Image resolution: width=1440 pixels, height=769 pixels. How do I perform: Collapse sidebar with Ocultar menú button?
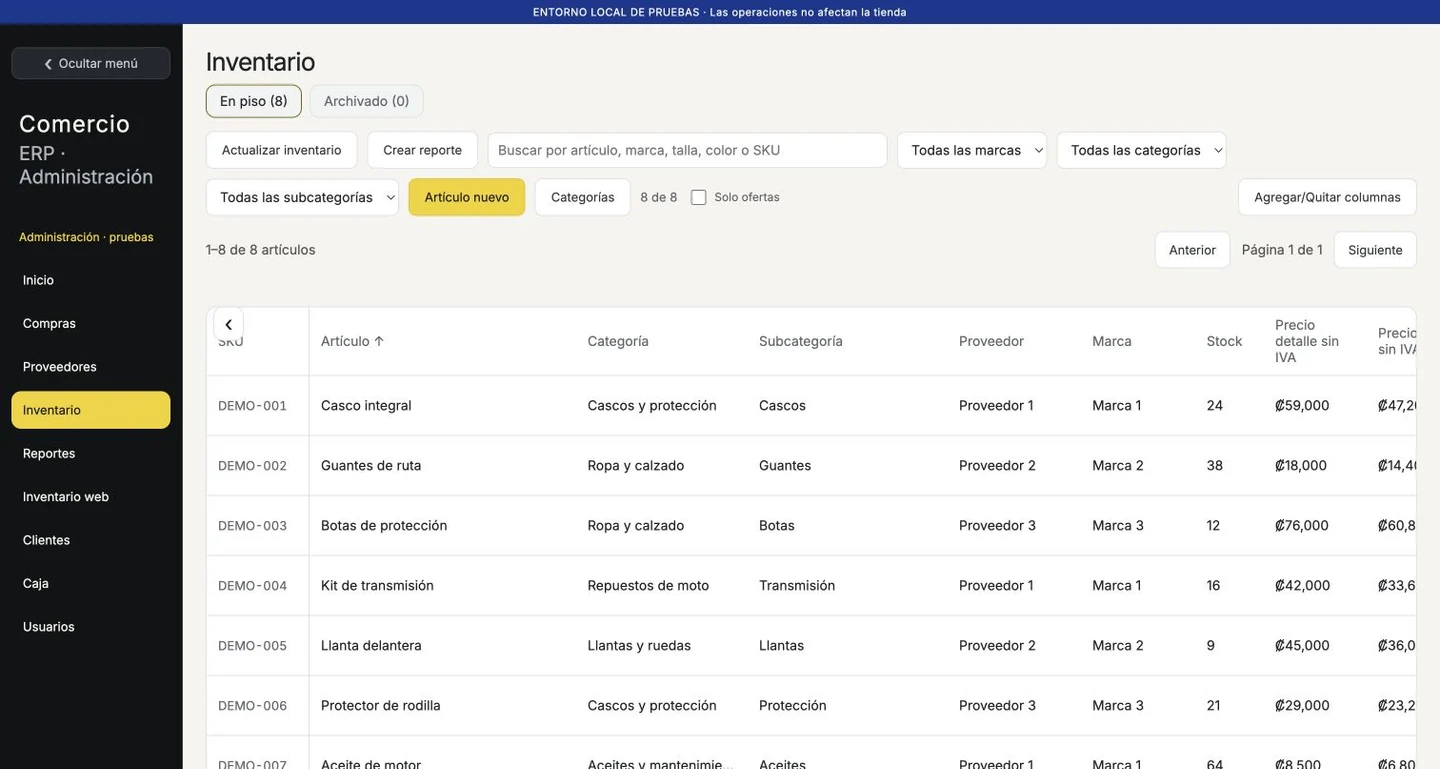pyautogui.click(x=91, y=63)
